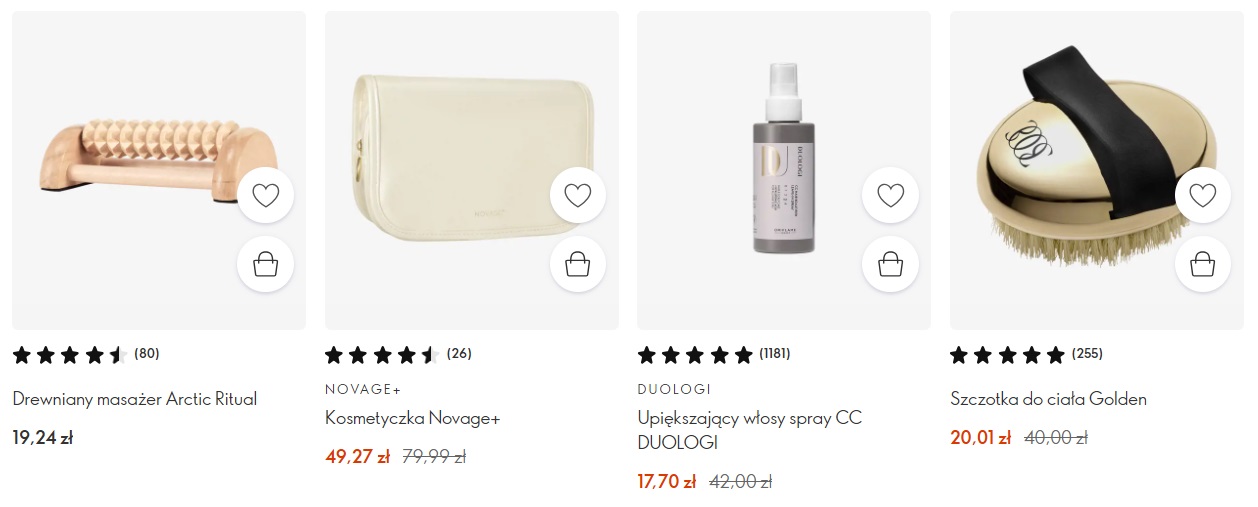Image resolution: width=1258 pixels, height=507 pixels.
Task: Open Kosmetyczka Novage+ product title
Action: click(x=412, y=418)
